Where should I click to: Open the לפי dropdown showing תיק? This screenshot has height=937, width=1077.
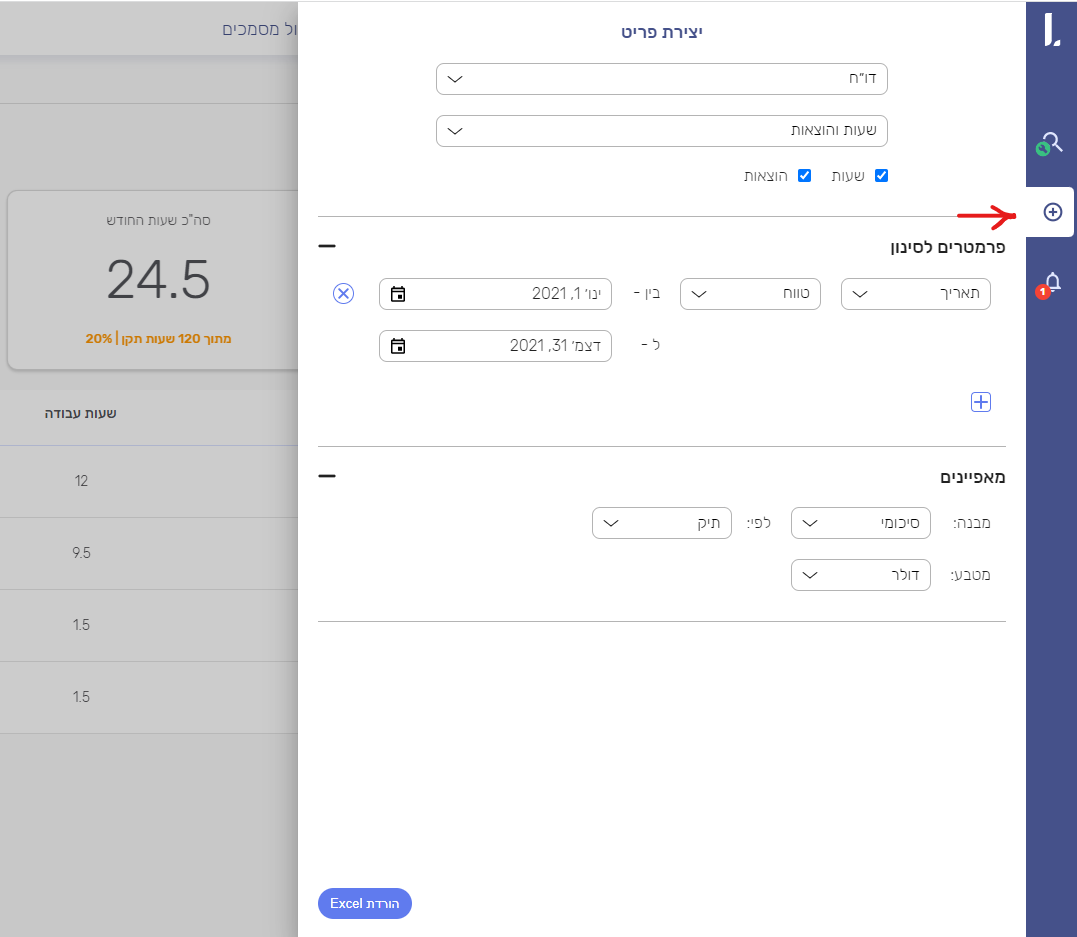point(661,523)
